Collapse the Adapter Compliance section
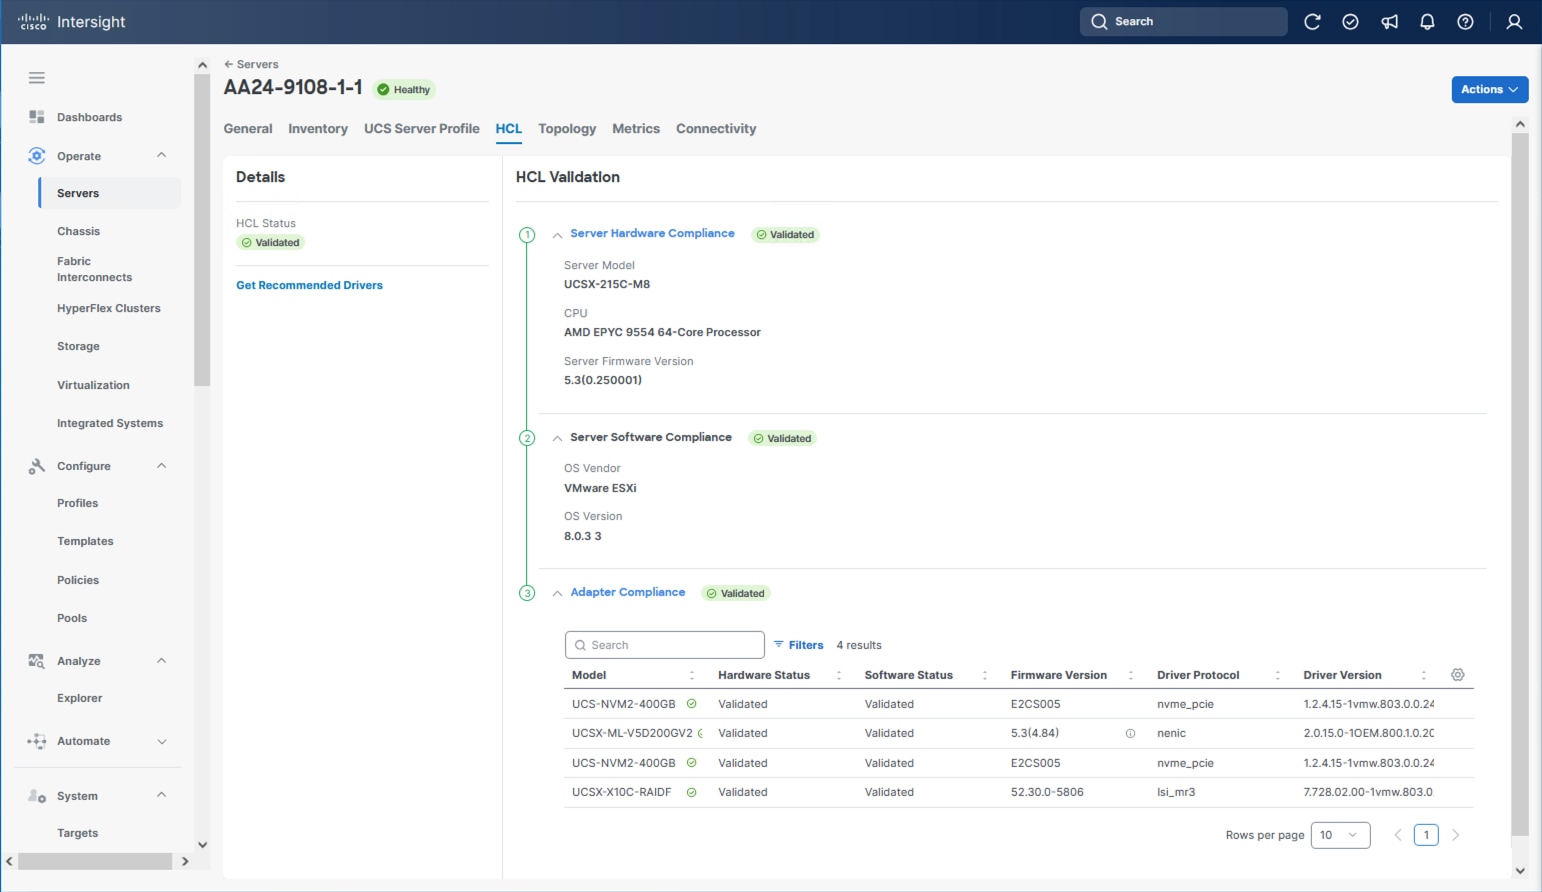 (x=557, y=593)
